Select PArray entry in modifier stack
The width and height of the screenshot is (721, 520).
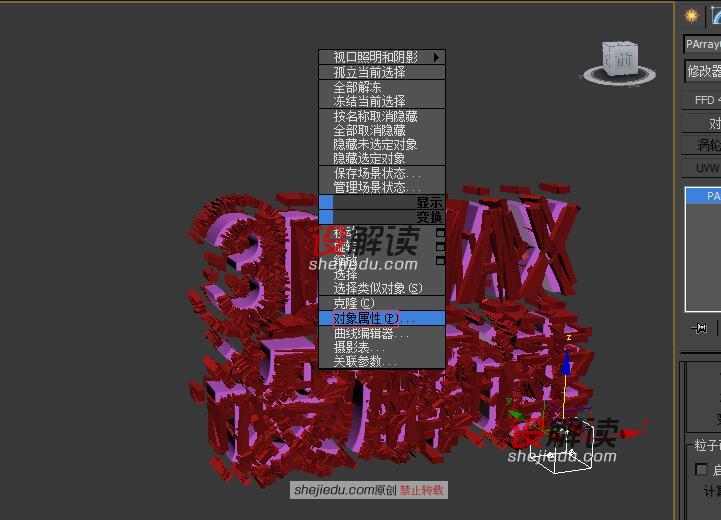tap(704, 196)
